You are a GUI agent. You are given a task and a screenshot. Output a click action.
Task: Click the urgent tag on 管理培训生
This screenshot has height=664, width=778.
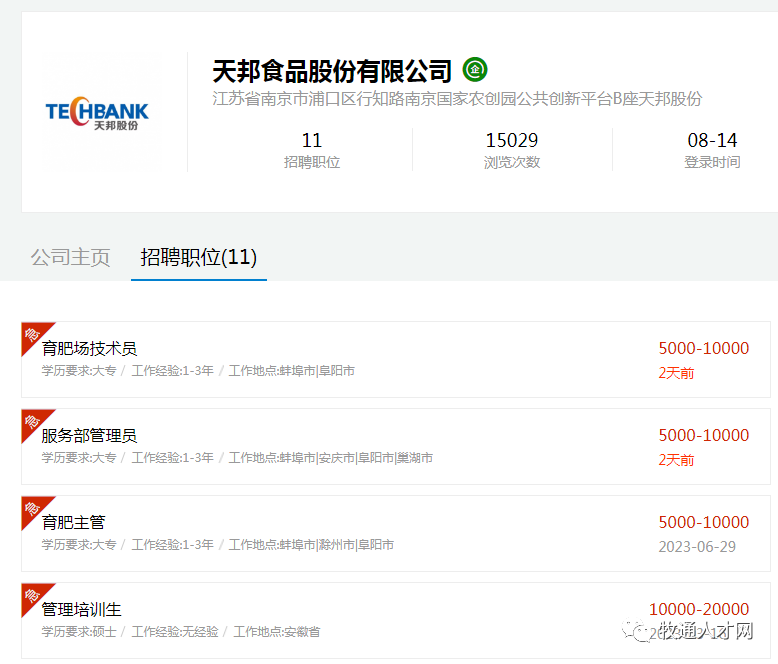(x=33, y=595)
